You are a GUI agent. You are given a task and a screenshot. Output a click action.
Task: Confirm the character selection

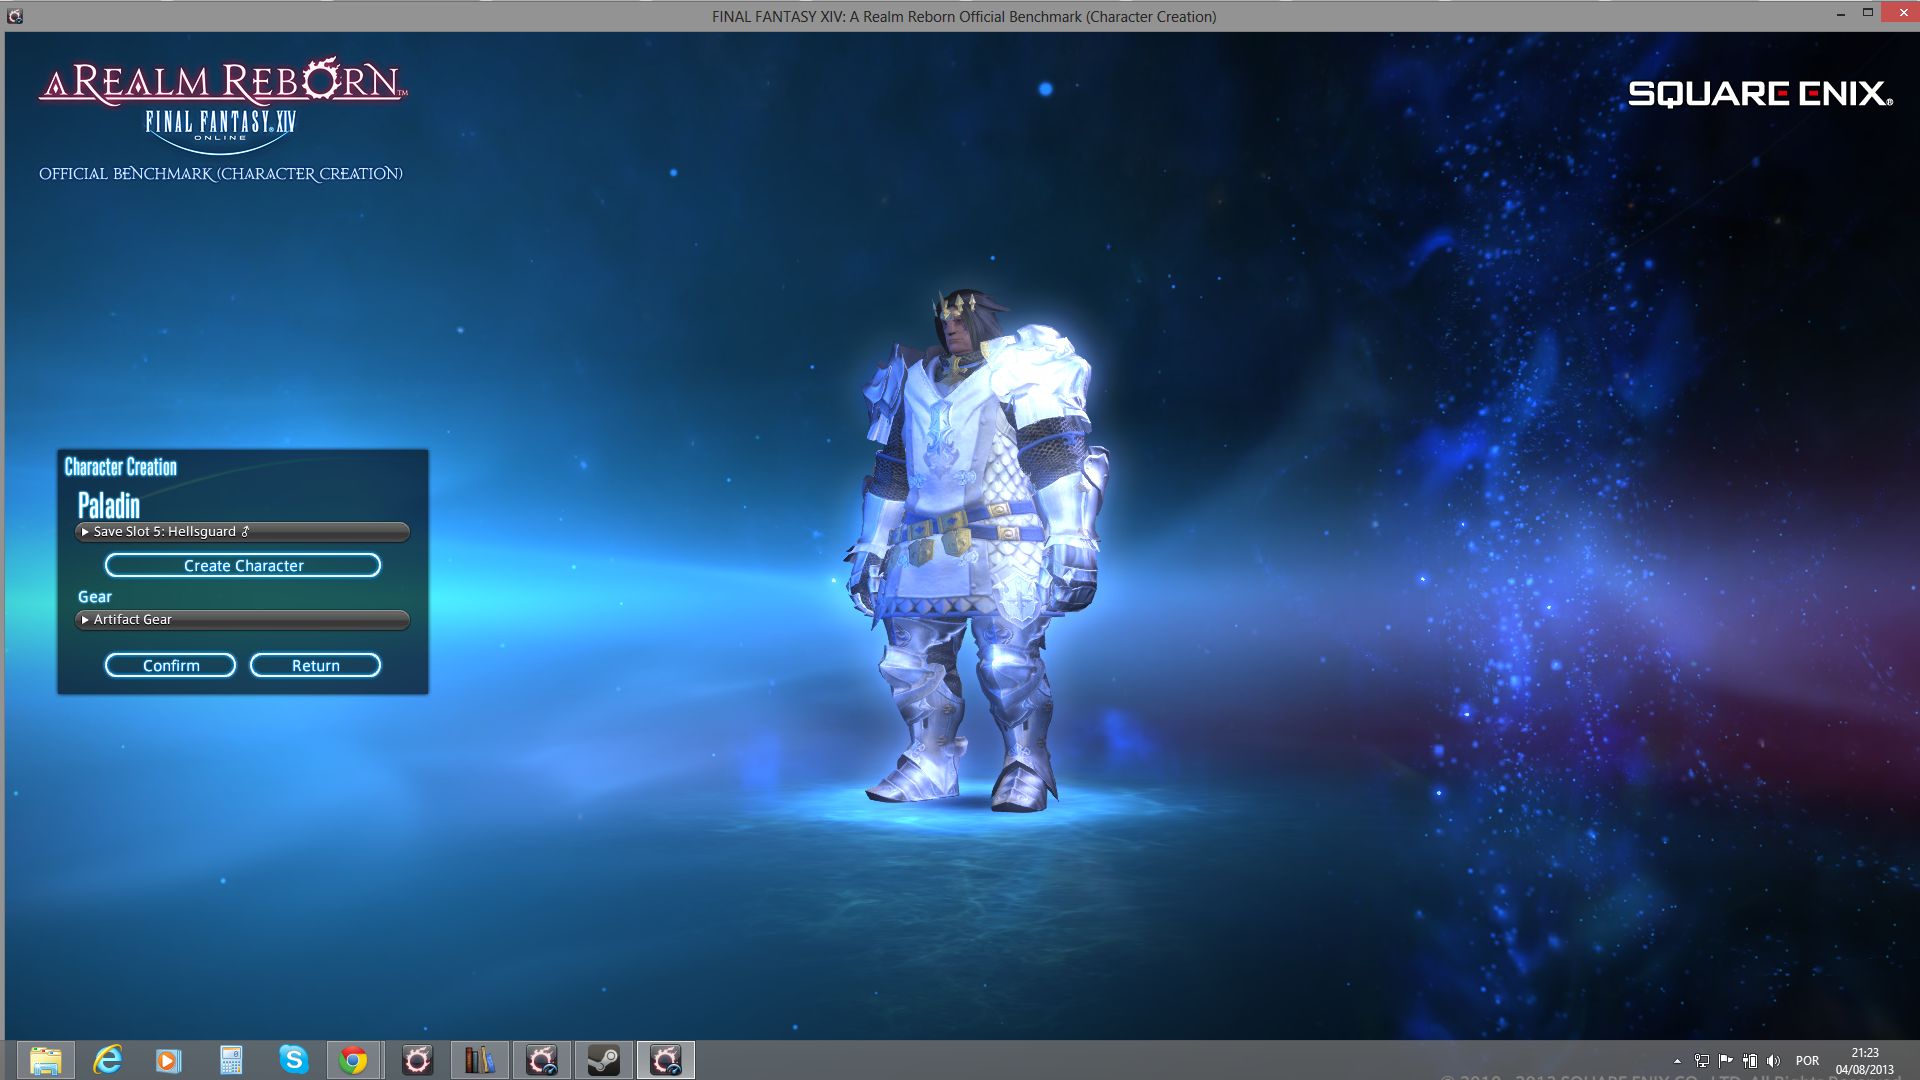(171, 666)
